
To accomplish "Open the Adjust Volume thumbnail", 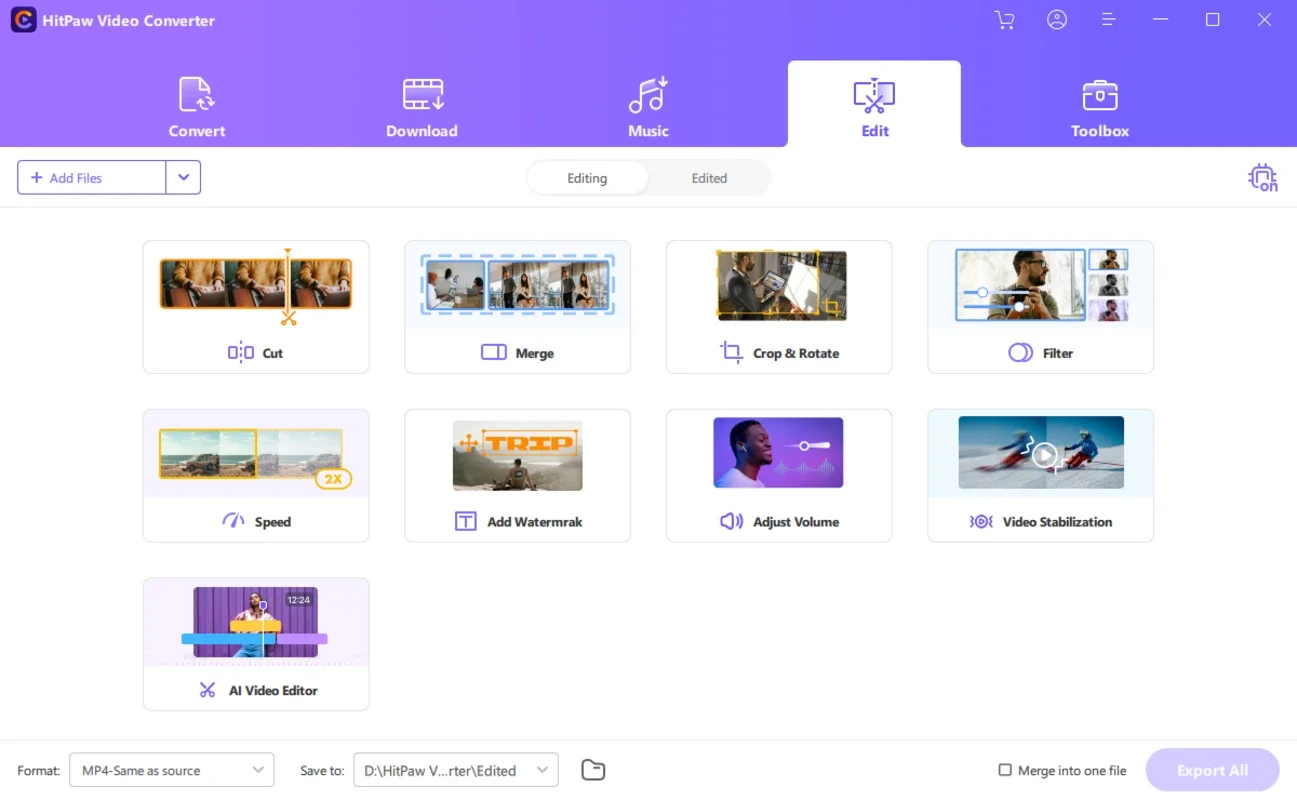I will point(778,453).
